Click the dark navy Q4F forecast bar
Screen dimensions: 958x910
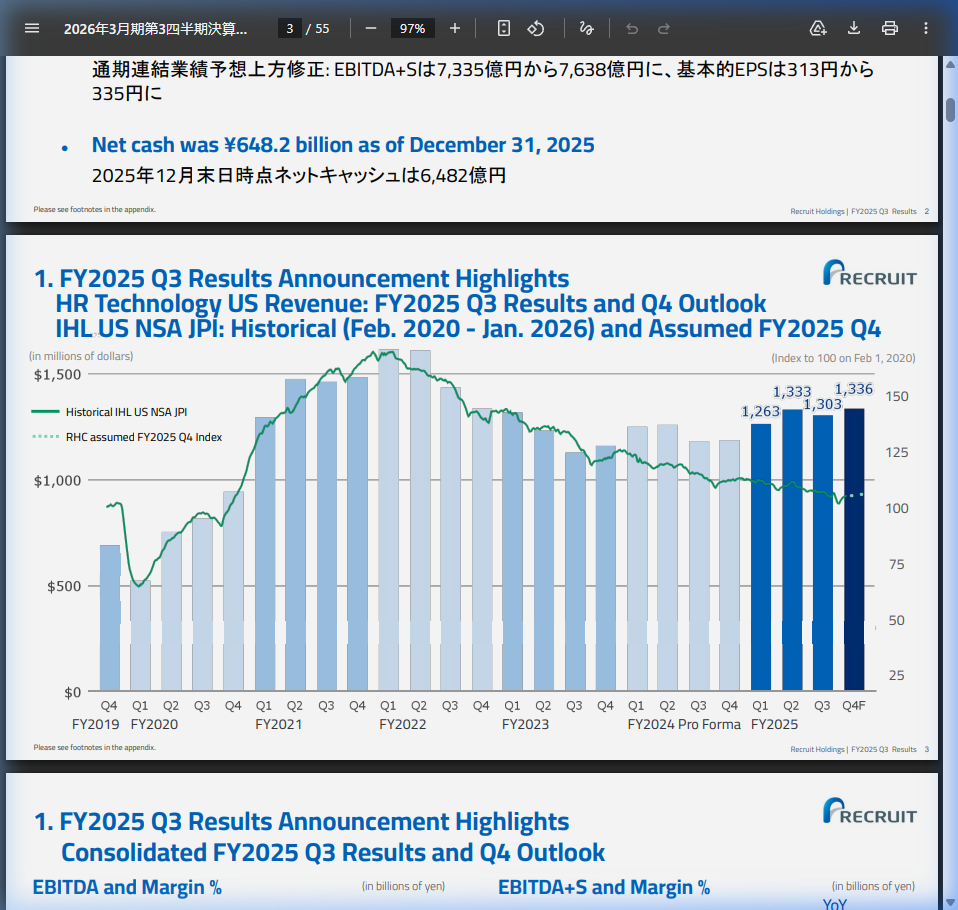pos(854,549)
